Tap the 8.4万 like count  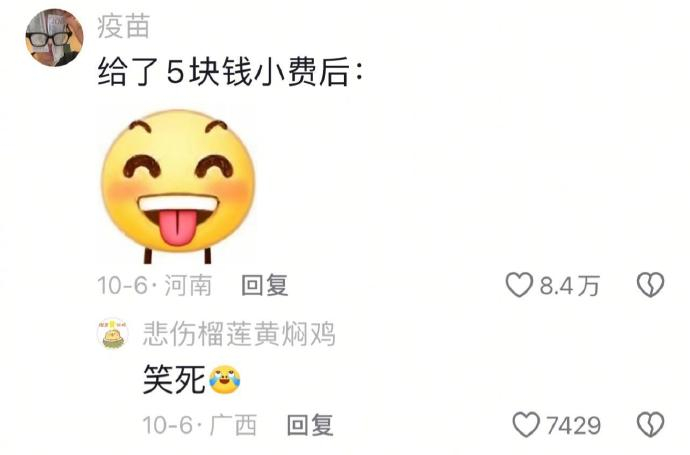coord(569,286)
